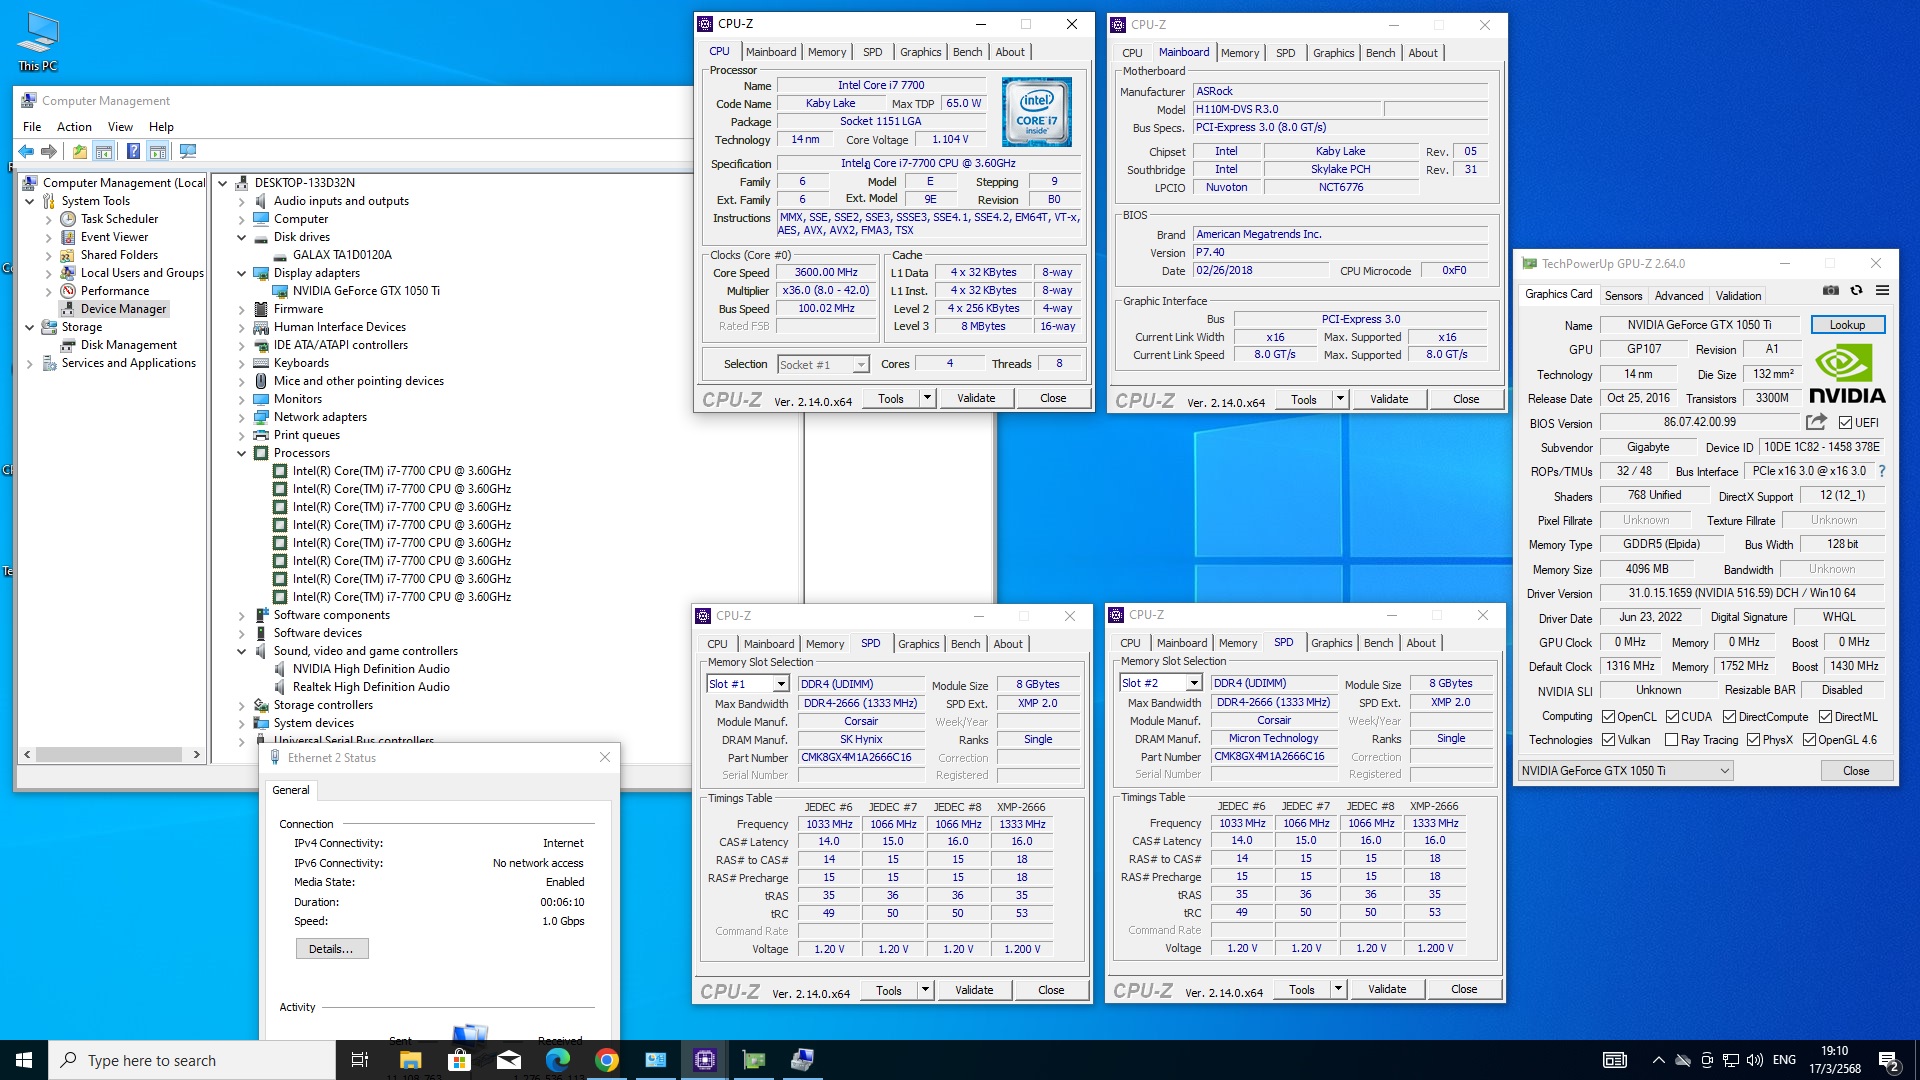Open the notification center icon
1920x1080 pixels.
coord(1889,1060)
